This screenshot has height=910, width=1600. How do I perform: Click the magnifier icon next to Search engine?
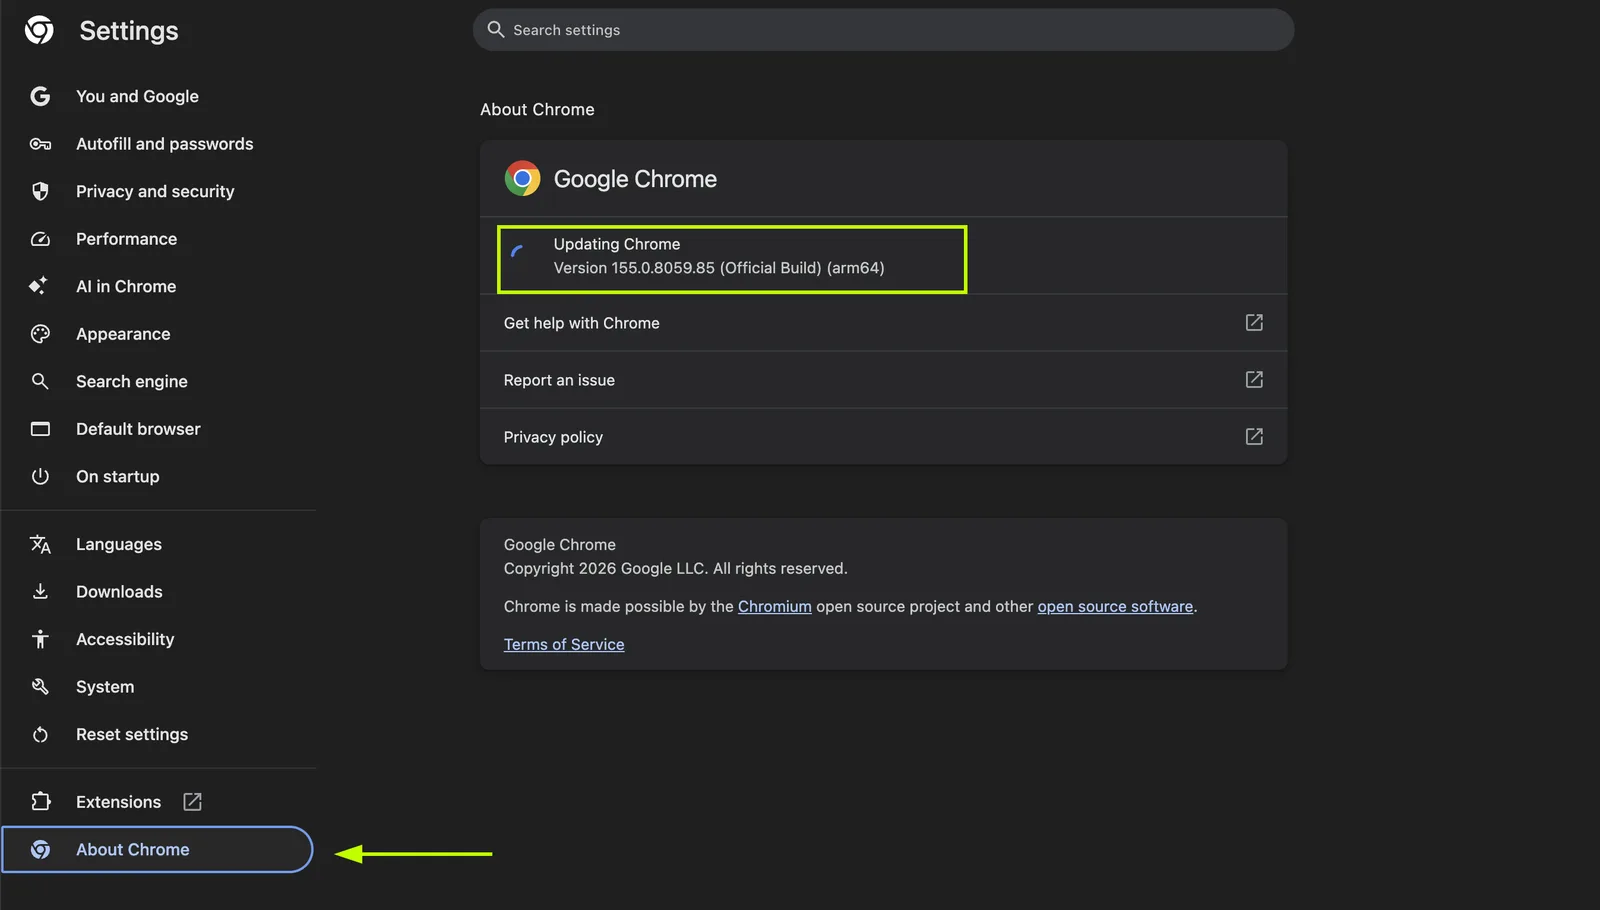click(x=40, y=381)
